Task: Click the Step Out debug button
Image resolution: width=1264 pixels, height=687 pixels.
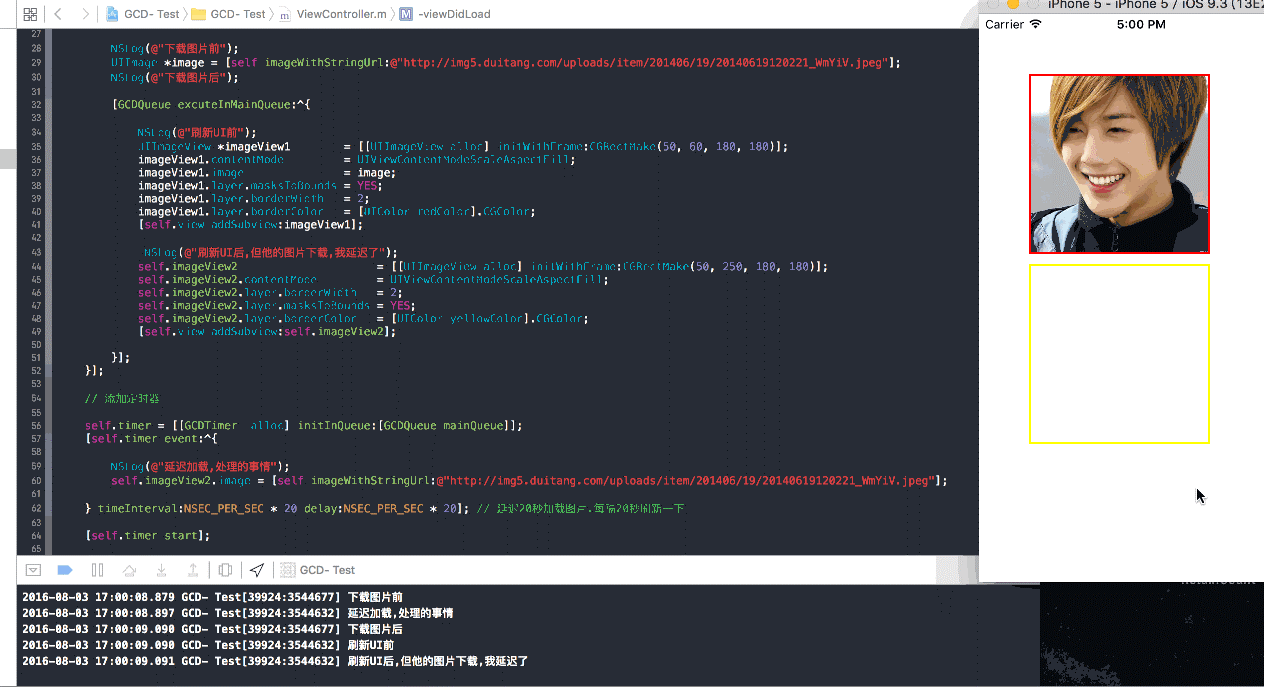Action: [193, 570]
